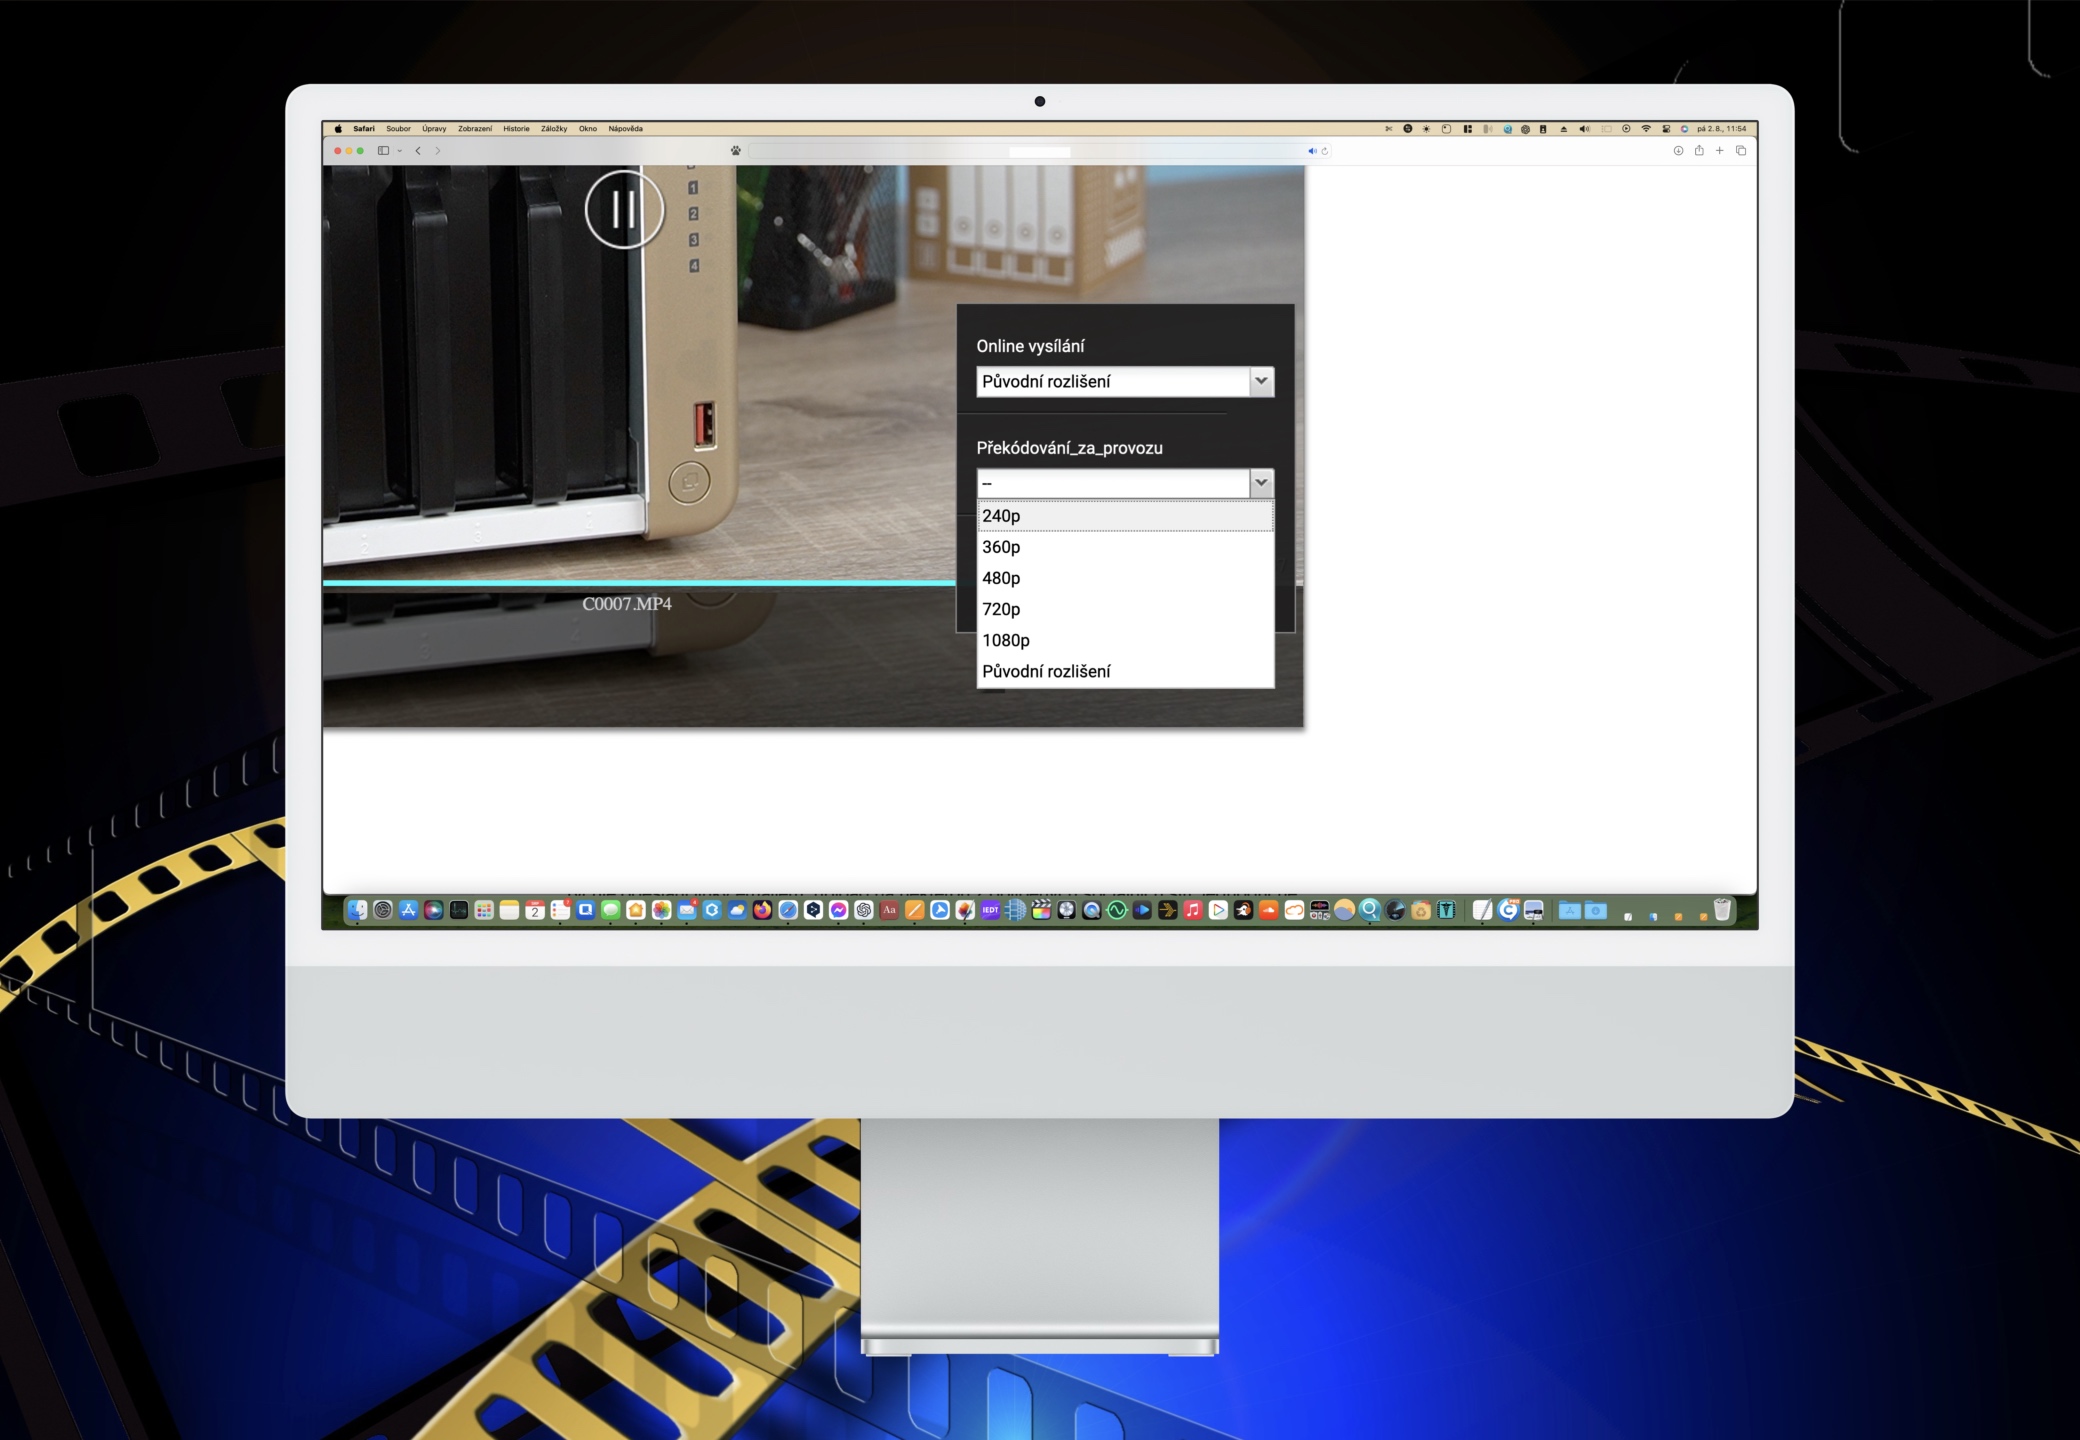Mute the tab audio speaker icon
The height and width of the screenshot is (1440, 2080).
1312,151
